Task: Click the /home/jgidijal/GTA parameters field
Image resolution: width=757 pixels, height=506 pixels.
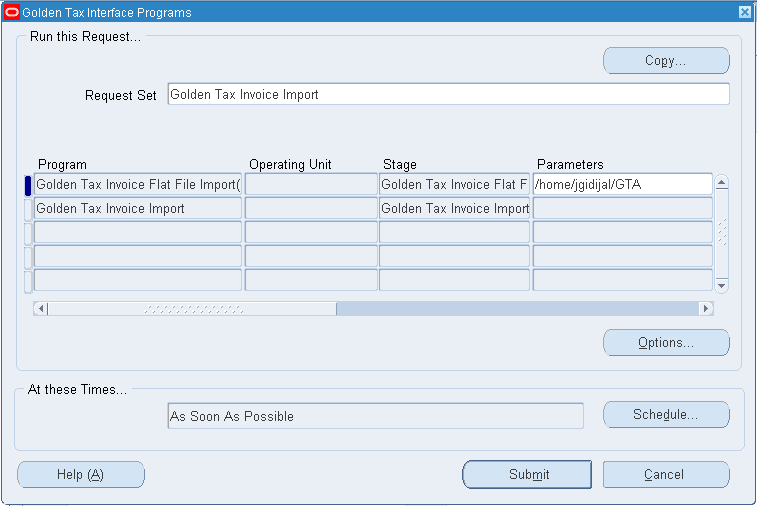Action: (623, 184)
